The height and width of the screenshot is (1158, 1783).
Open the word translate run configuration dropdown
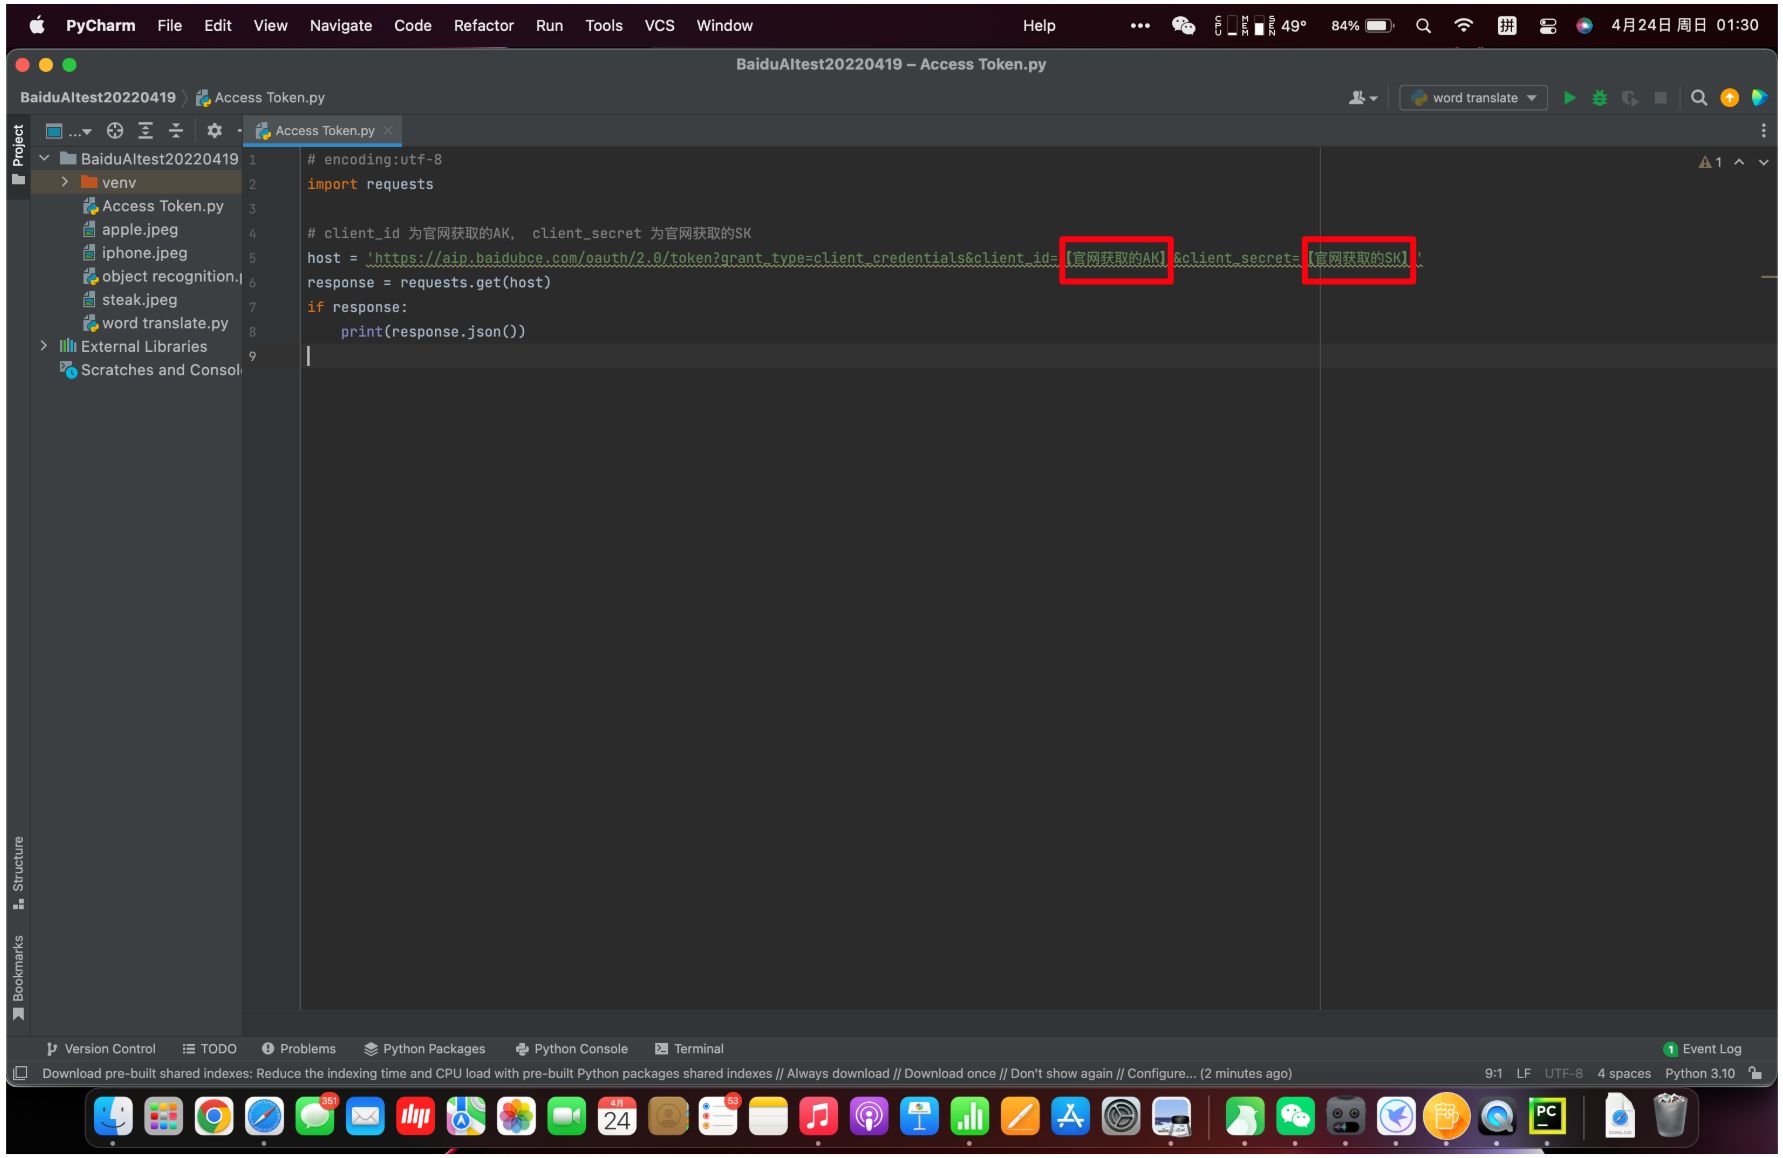point(1473,98)
